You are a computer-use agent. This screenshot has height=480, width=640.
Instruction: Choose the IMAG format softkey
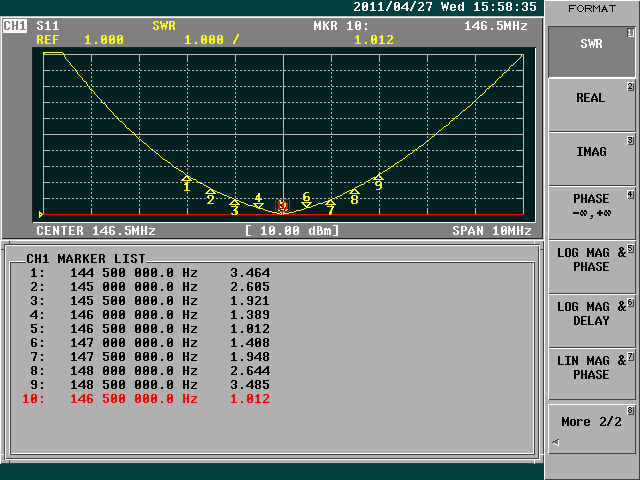point(591,160)
